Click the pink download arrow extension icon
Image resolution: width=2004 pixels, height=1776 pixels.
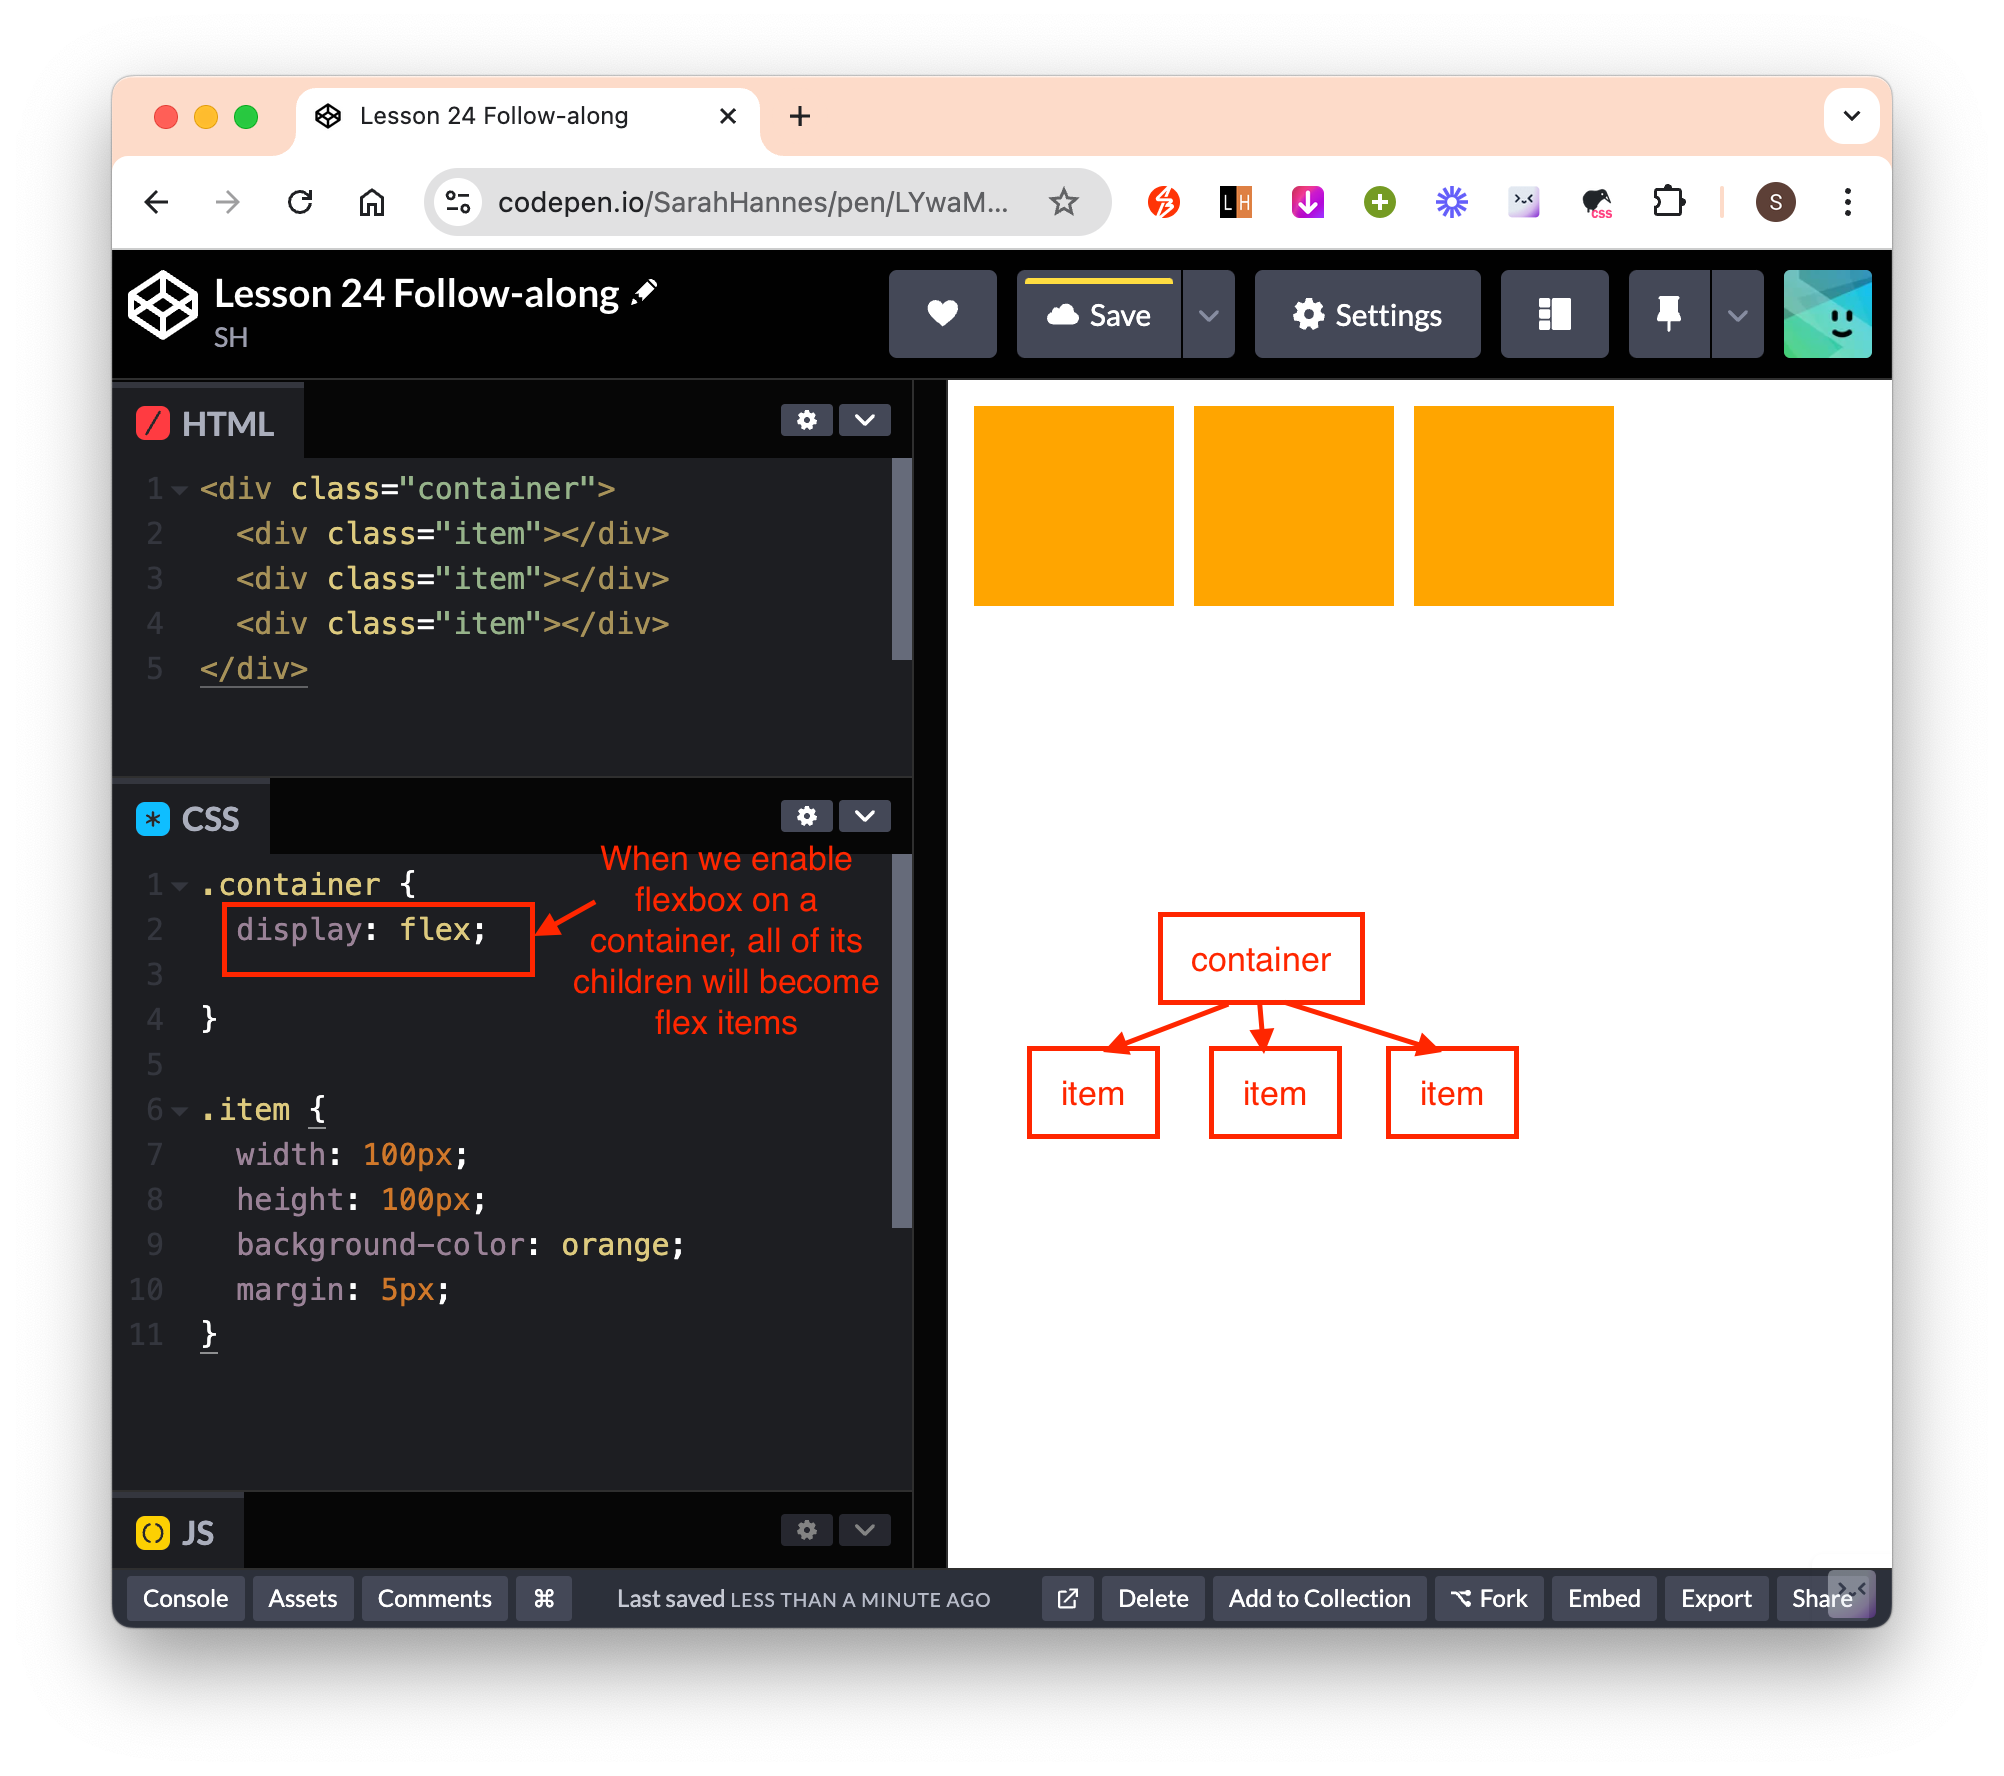[1308, 202]
